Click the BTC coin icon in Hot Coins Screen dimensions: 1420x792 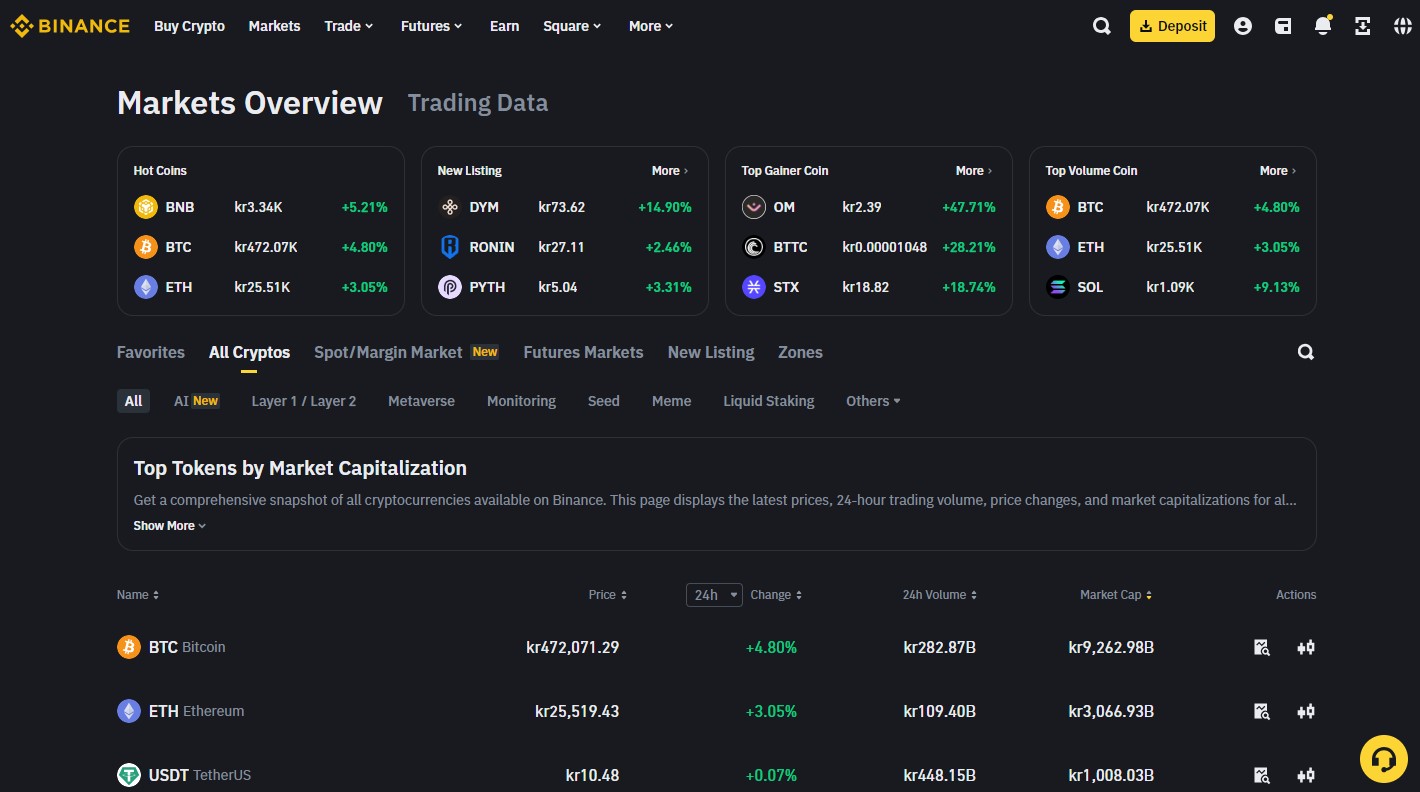146,247
